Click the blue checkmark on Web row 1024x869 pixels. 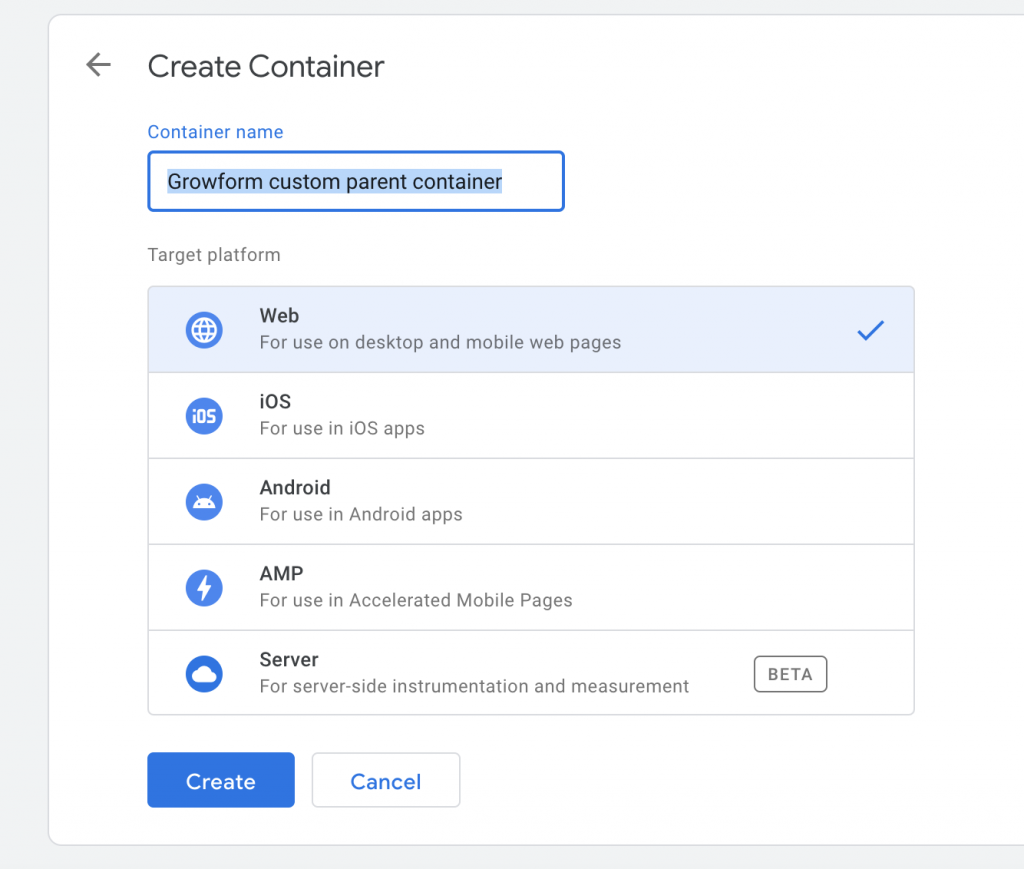pos(871,330)
